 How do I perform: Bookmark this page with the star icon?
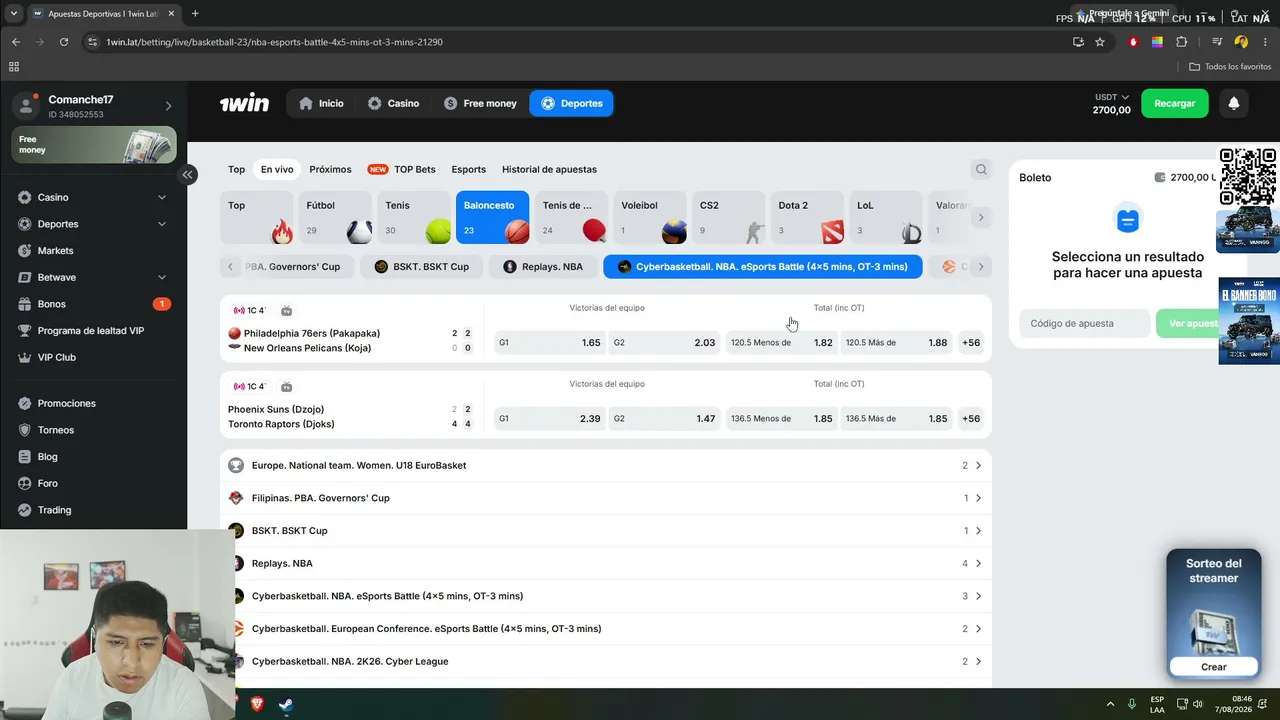1100,42
